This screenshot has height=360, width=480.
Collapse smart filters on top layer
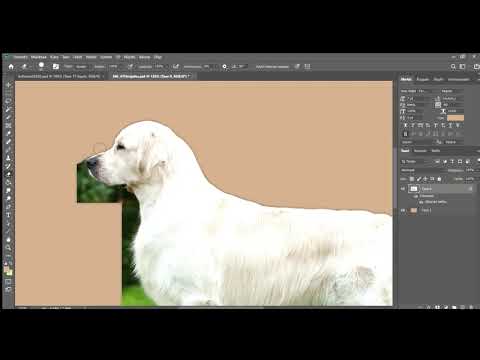coord(470,189)
